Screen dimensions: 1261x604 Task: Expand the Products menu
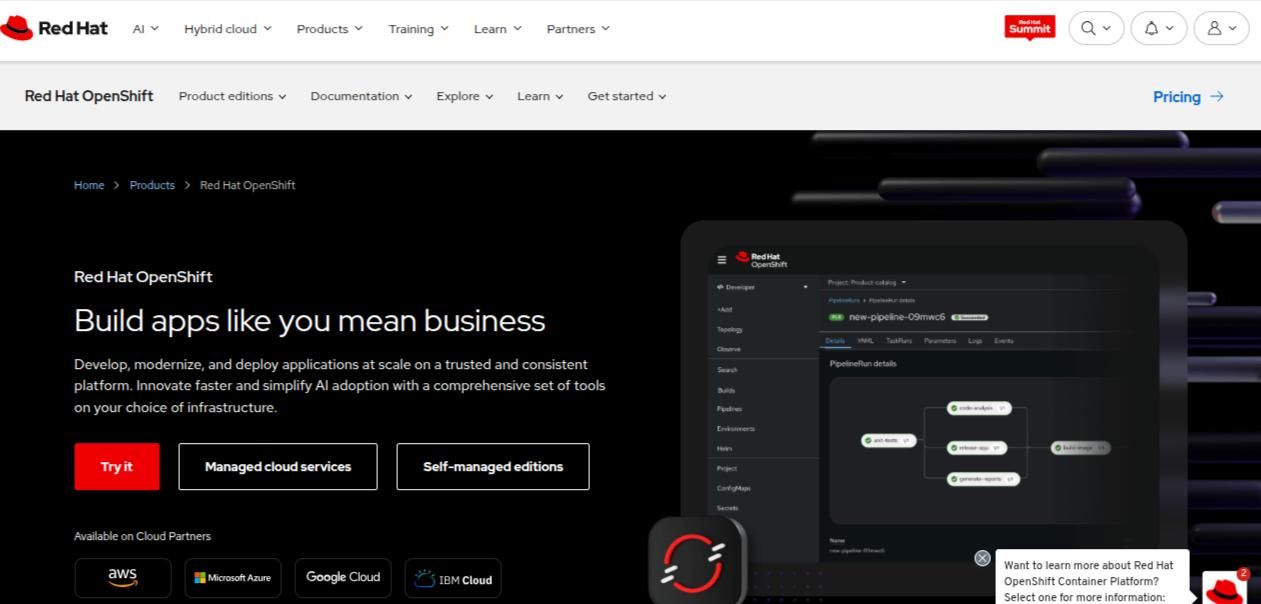(x=330, y=29)
